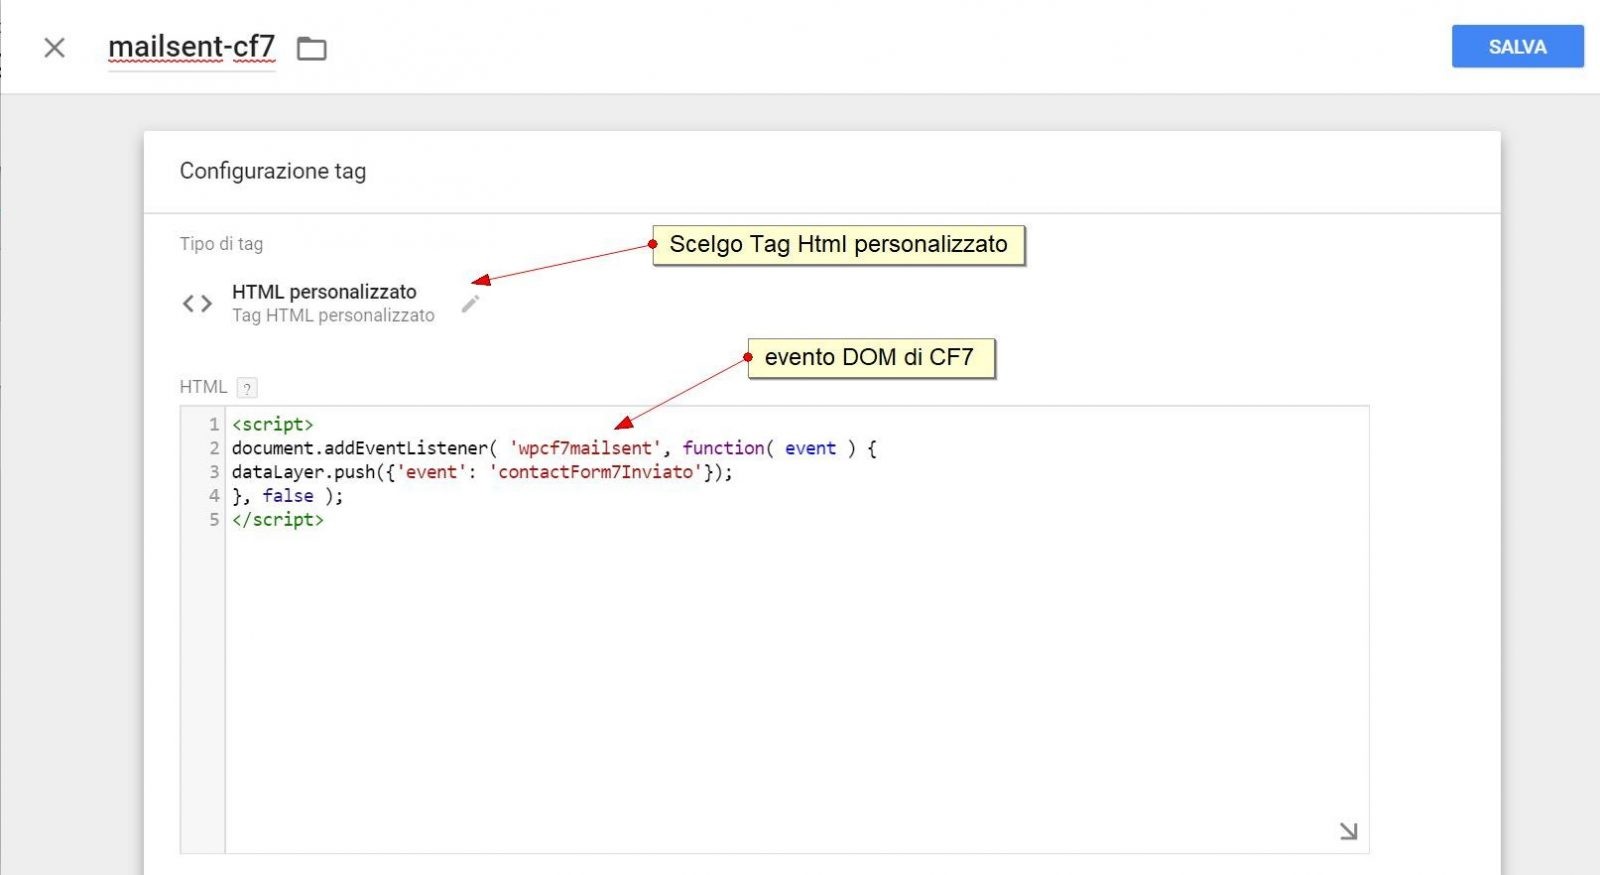Click the tag name mailsent-cf7 to rename

click(191, 47)
